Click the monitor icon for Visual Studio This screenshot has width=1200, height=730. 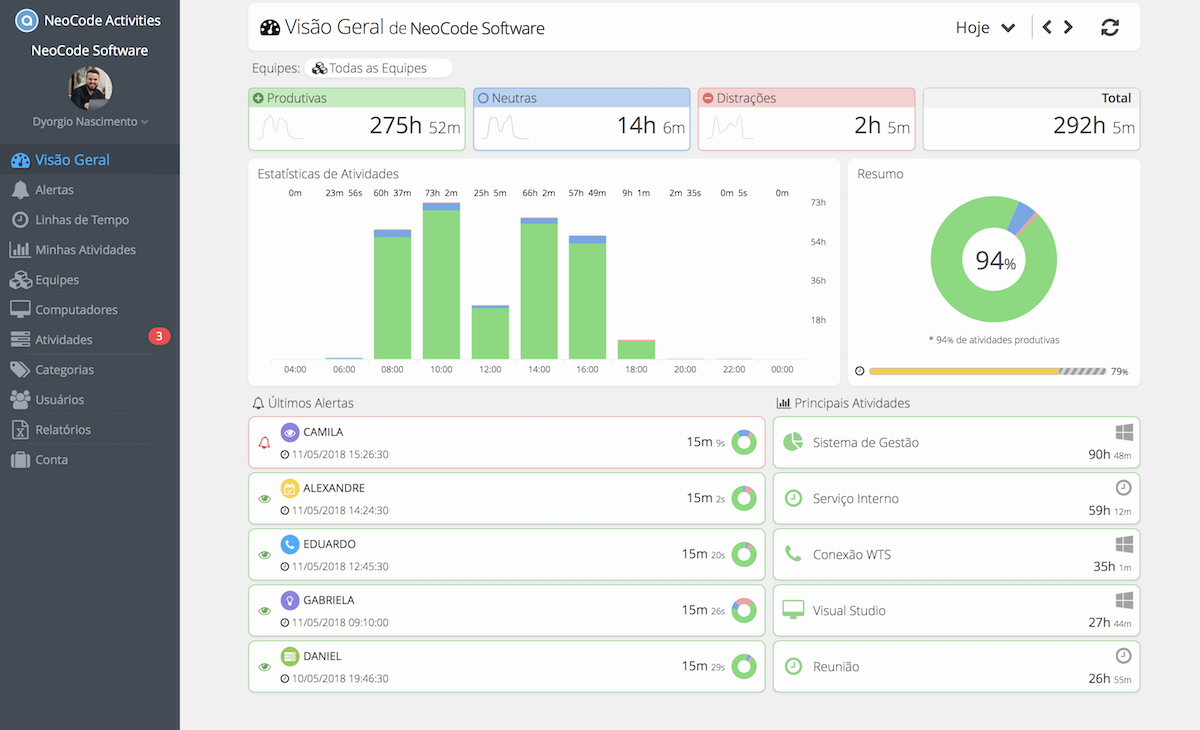point(793,610)
